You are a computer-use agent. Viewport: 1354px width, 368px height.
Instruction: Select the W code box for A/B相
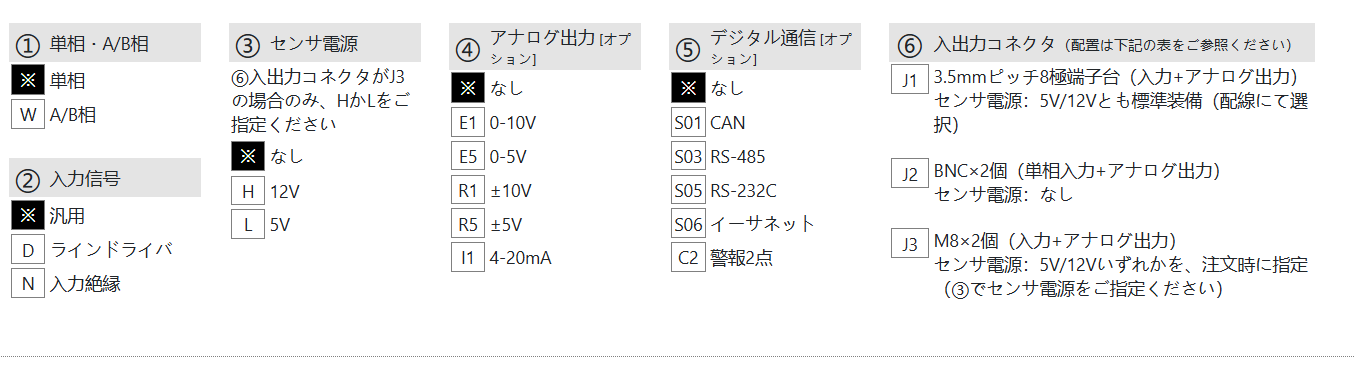pos(28,114)
